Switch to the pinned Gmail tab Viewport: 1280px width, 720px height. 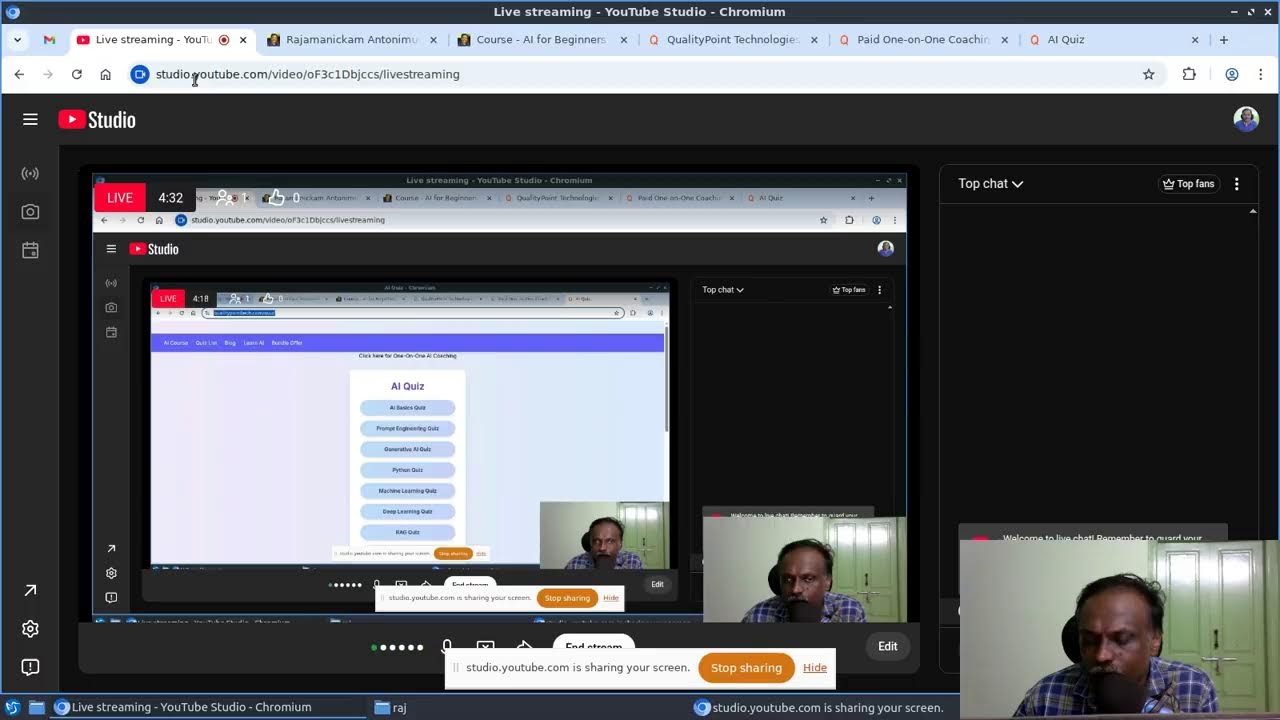(49, 40)
